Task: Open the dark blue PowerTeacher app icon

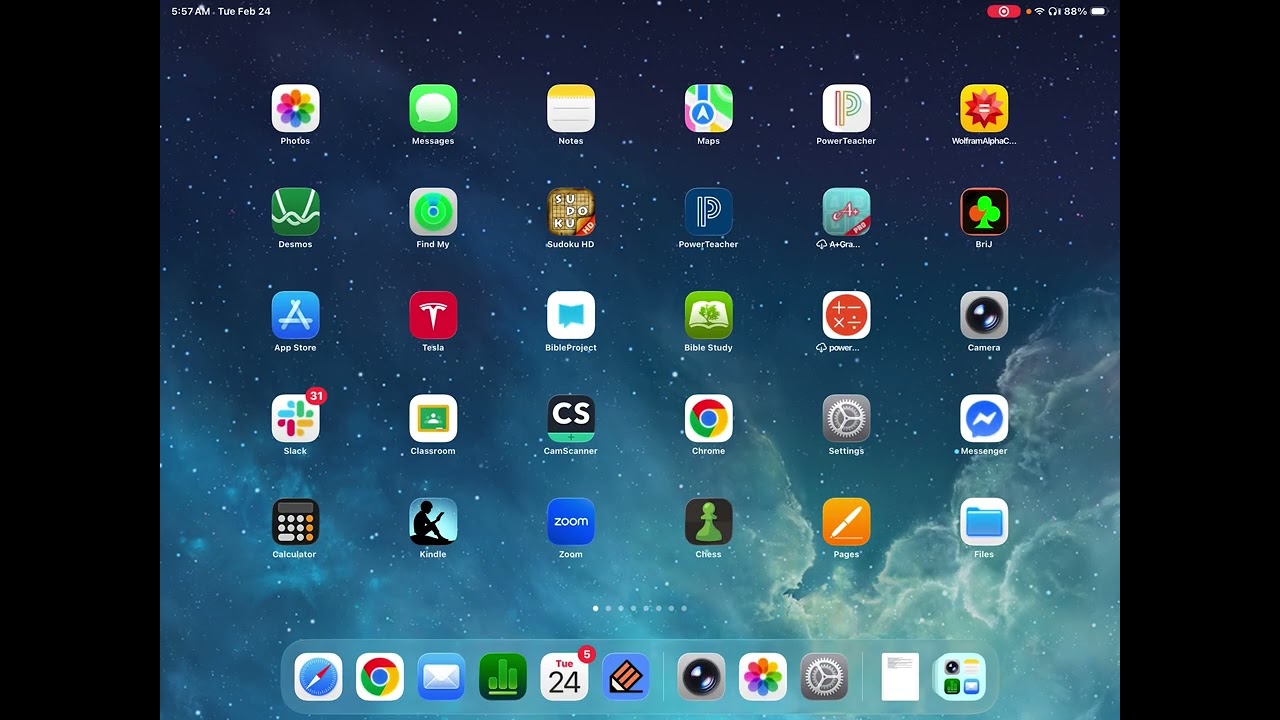Action: point(709,212)
